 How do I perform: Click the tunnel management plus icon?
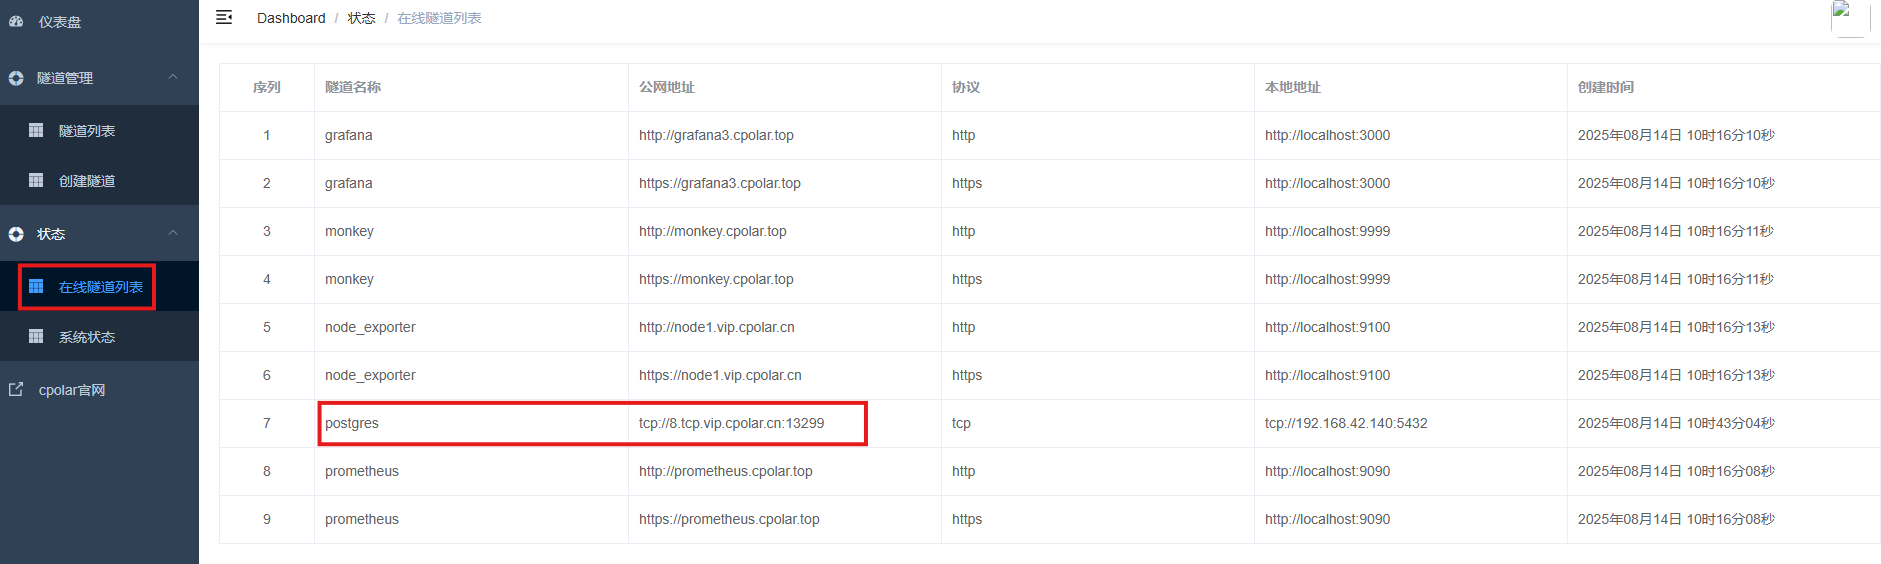tap(16, 78)
